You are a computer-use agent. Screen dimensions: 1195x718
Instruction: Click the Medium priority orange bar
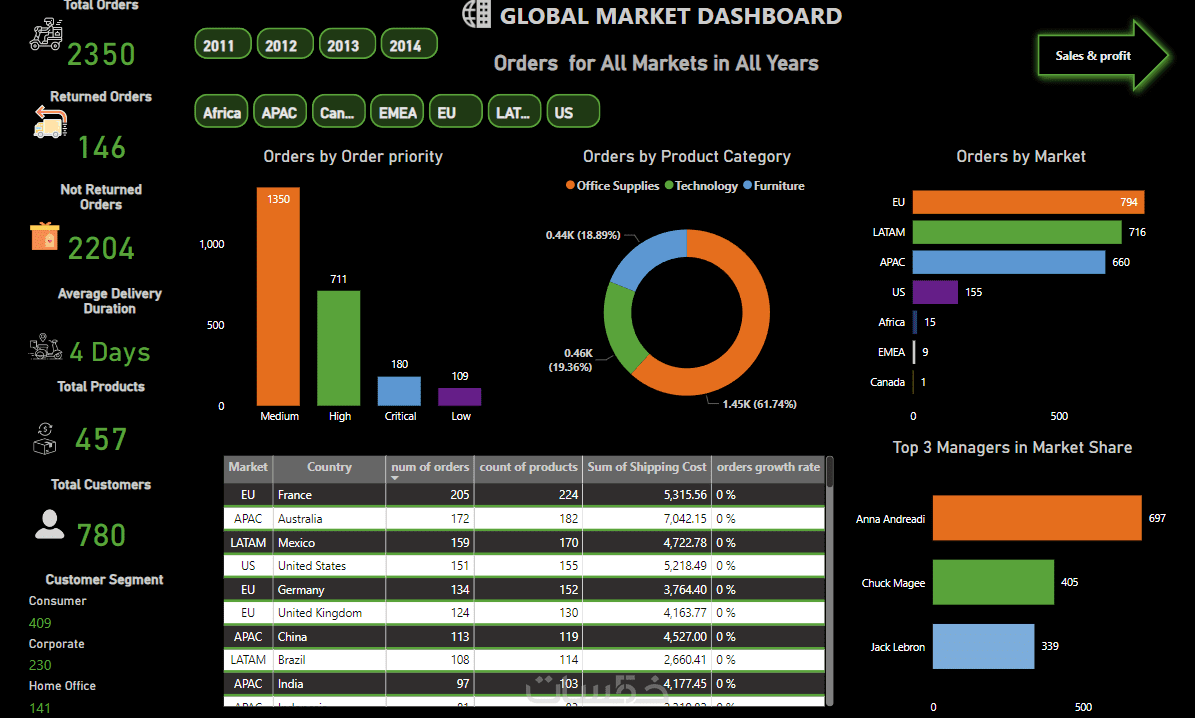pyautogui.click(x=278, y=296)
